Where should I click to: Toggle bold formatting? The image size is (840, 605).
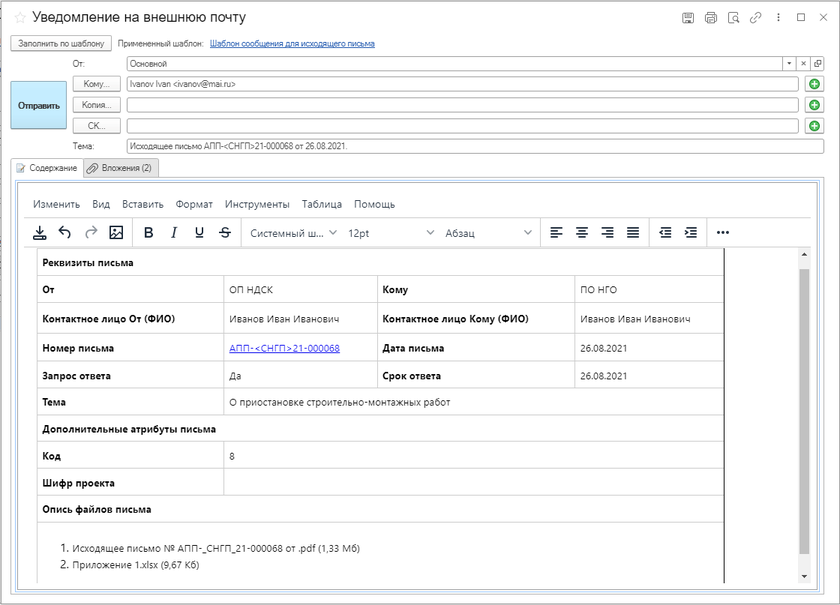pos(149,233)
